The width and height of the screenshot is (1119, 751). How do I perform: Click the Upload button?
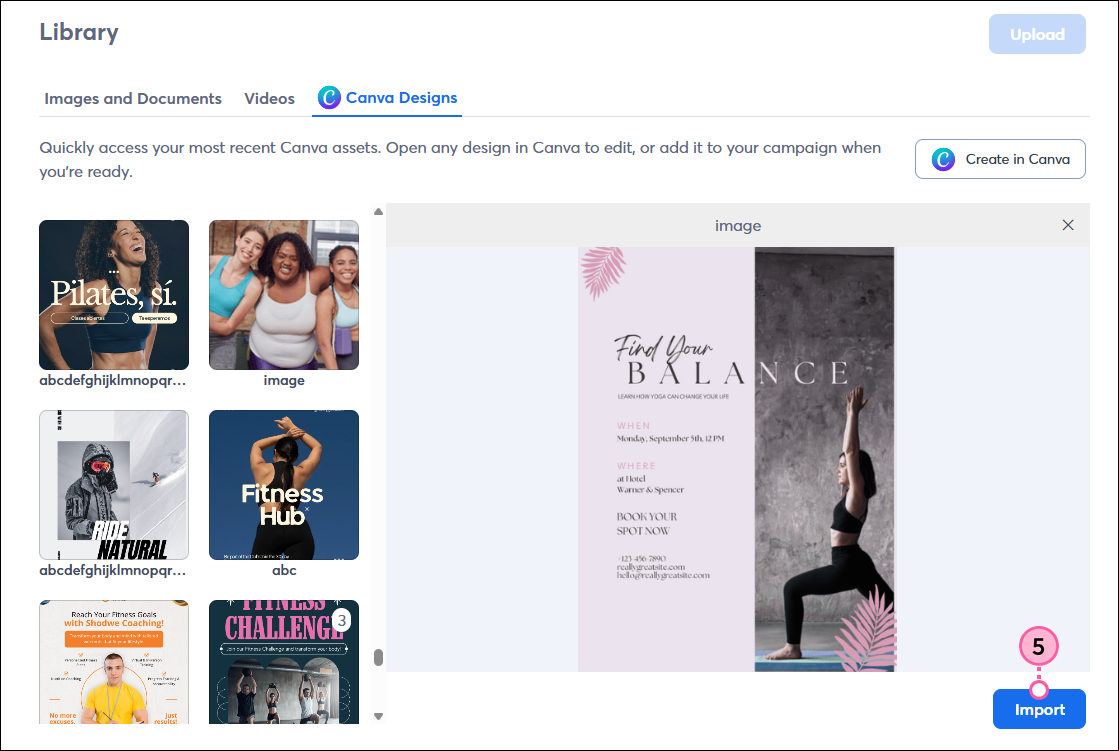(x=1037, y=33)
